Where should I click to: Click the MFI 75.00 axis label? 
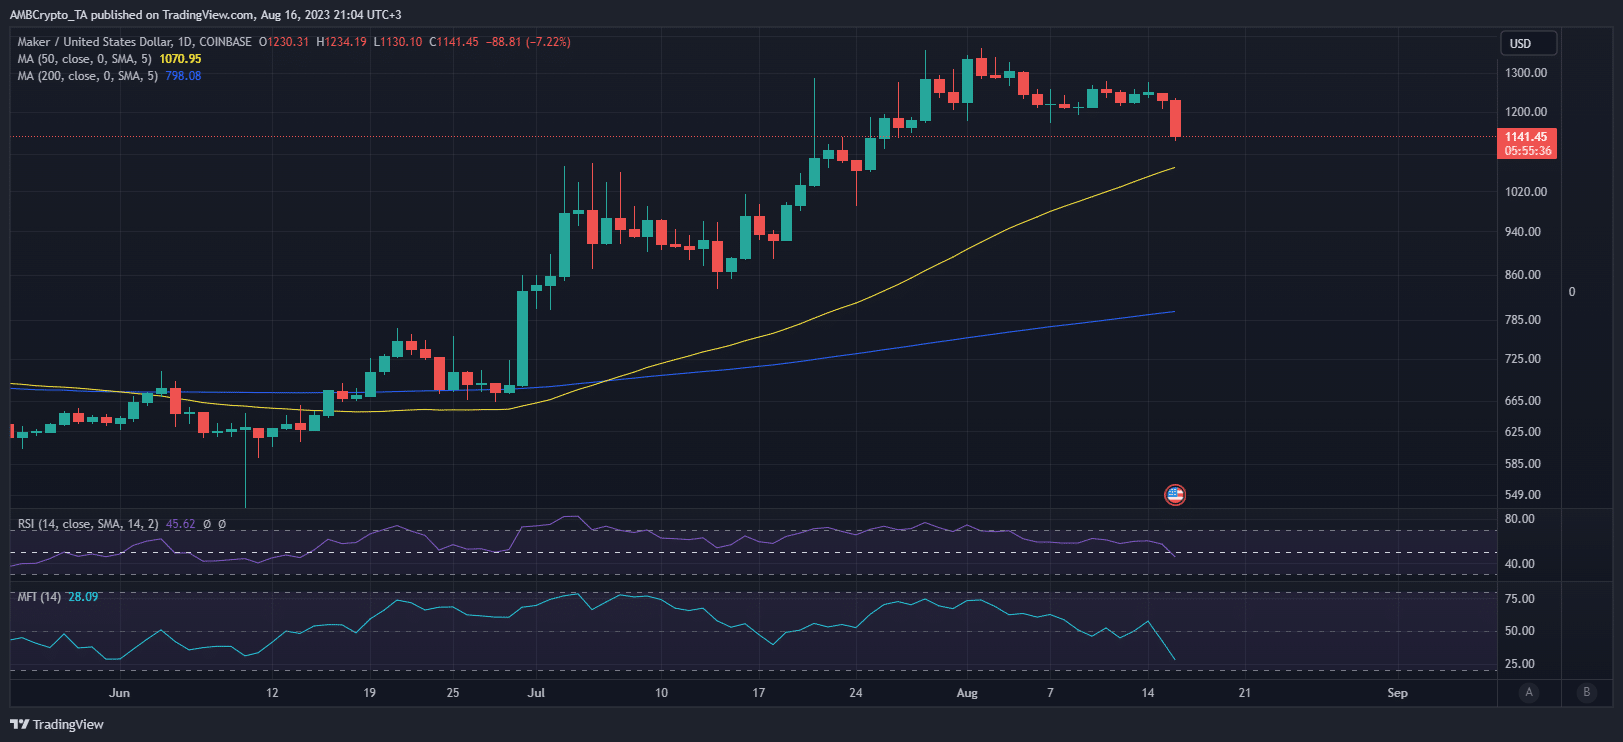coord(1520,599)
